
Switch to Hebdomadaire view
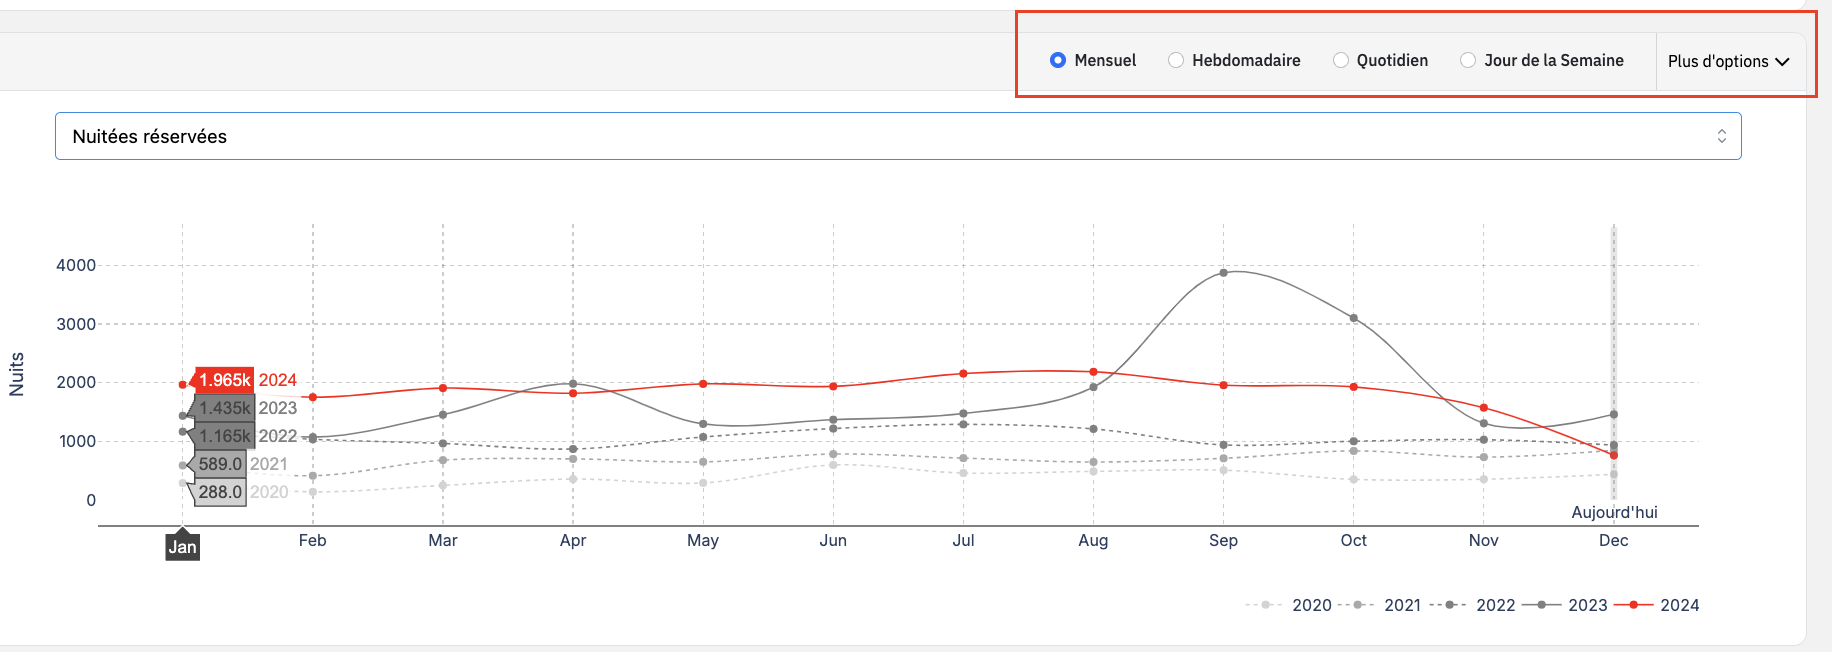[1176, 60]
